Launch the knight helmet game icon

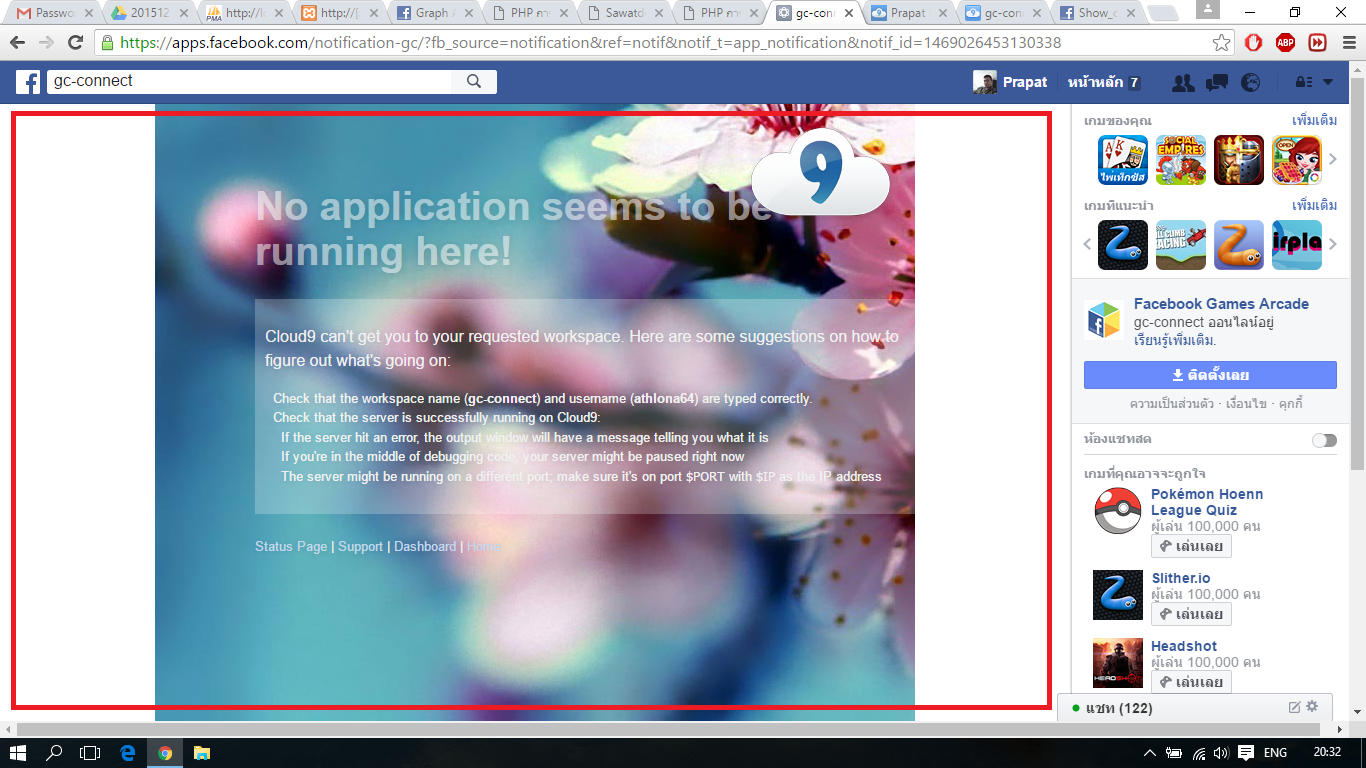click(x=1239, y=160)
